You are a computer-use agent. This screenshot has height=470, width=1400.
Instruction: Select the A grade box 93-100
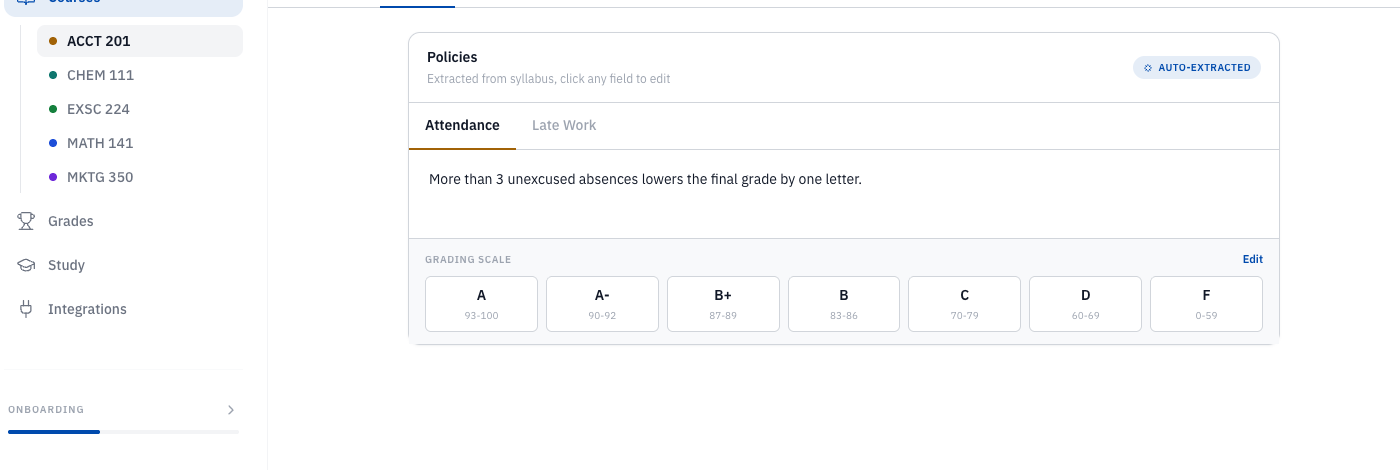481,304
